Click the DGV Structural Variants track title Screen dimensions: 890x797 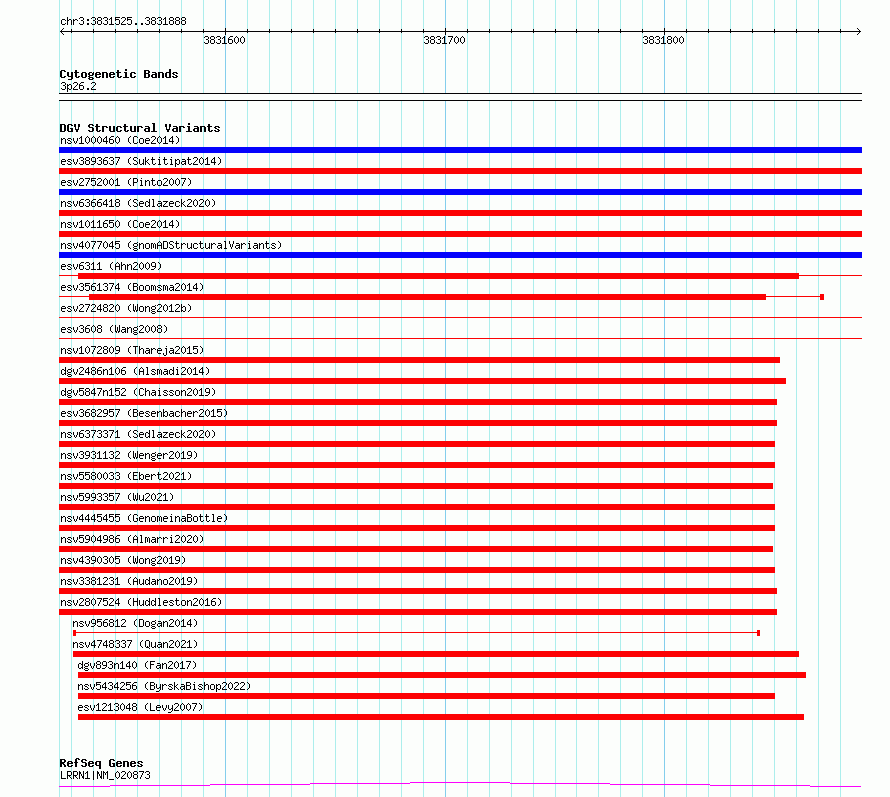(x=140, y=128)
